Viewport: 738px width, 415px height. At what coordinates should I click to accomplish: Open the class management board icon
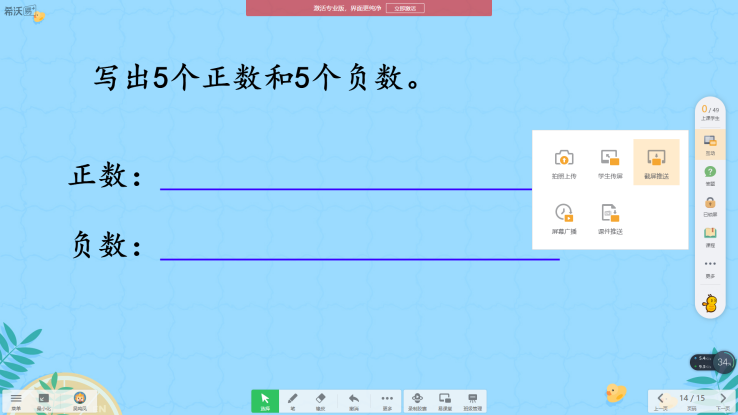(473, 401)
